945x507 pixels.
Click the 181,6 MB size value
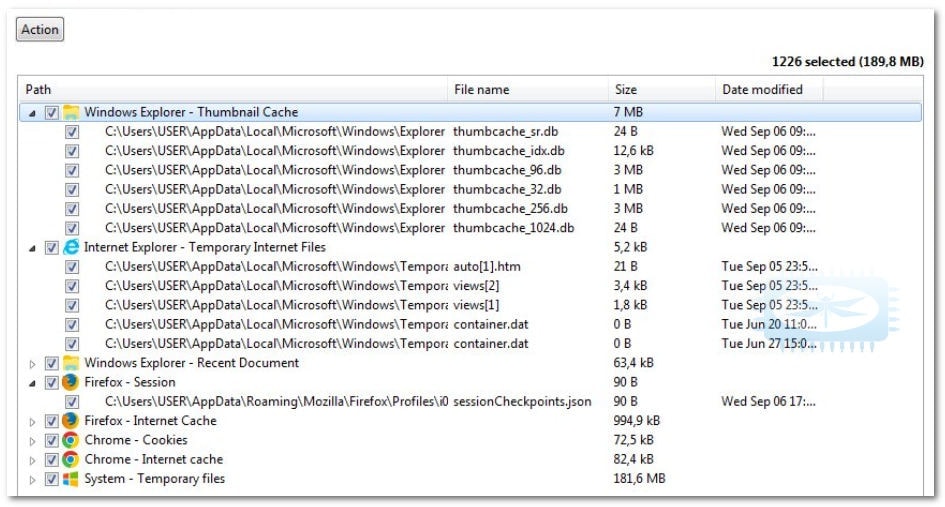639,479
